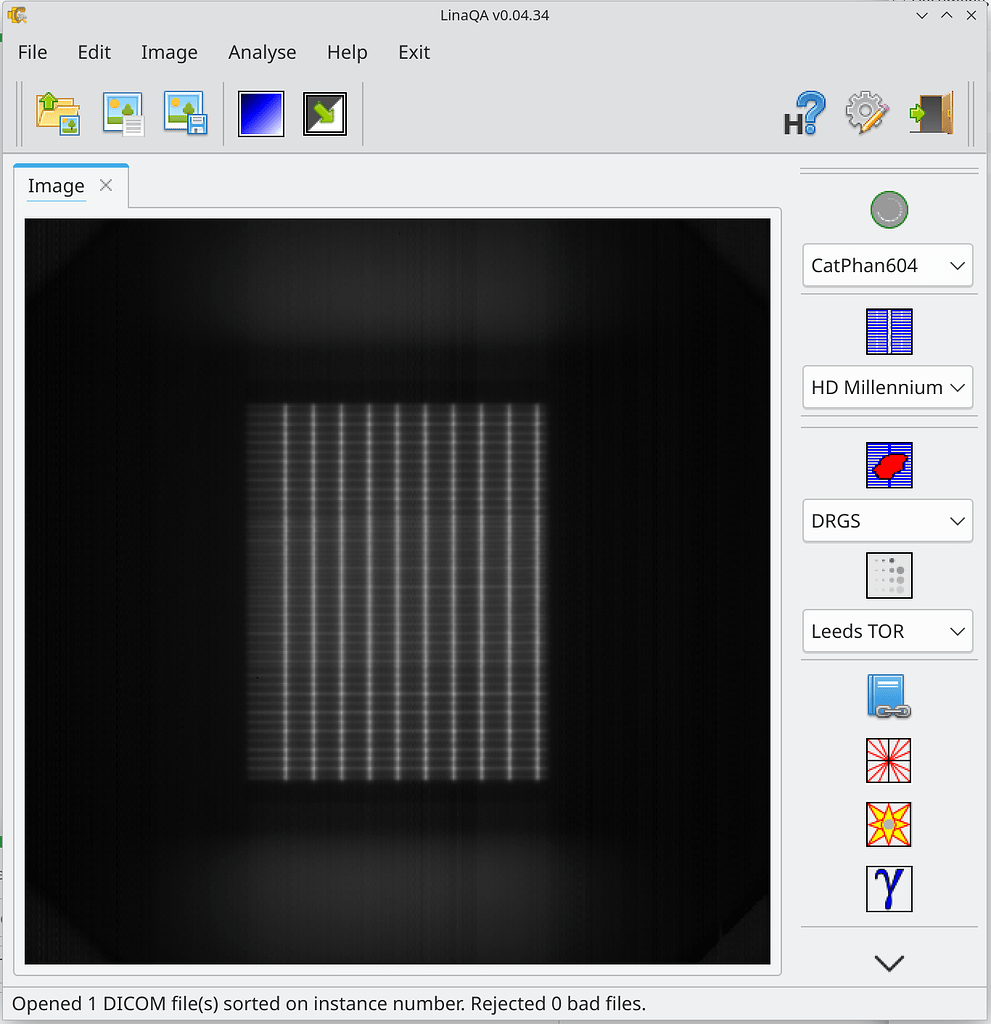Launch the Winston-Lutz star icon
The image size is (991, 1024).
click(x=888, y=824)
